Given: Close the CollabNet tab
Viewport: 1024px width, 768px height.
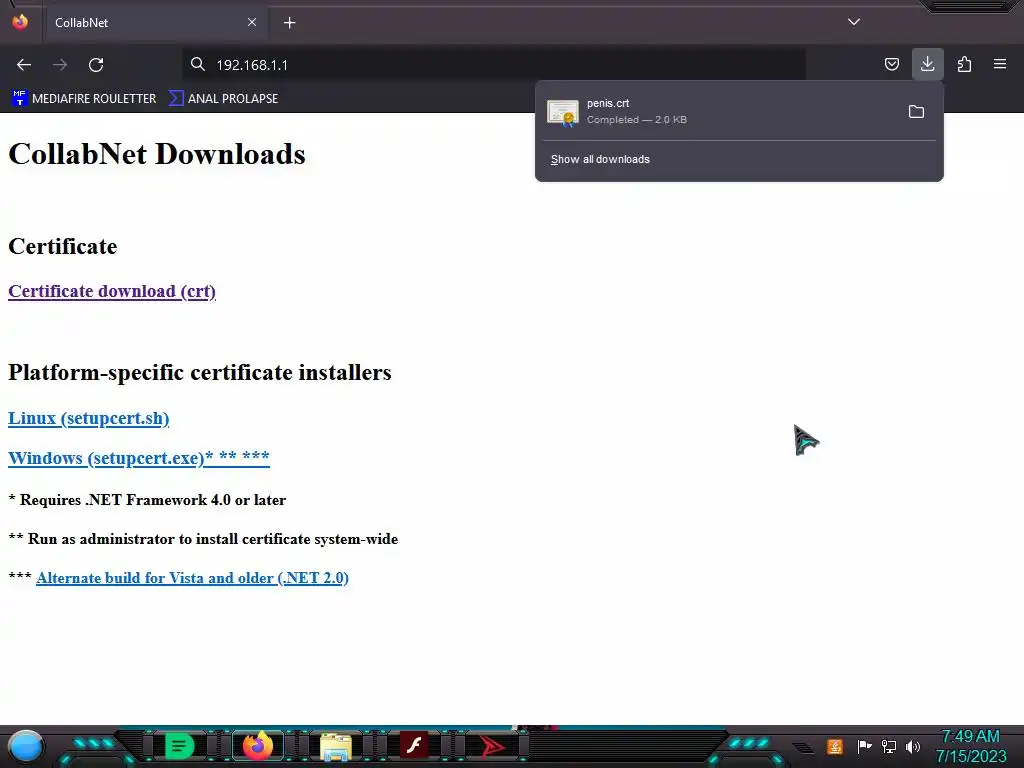Looking at the screenshot, I should click(x=252, y=22).
